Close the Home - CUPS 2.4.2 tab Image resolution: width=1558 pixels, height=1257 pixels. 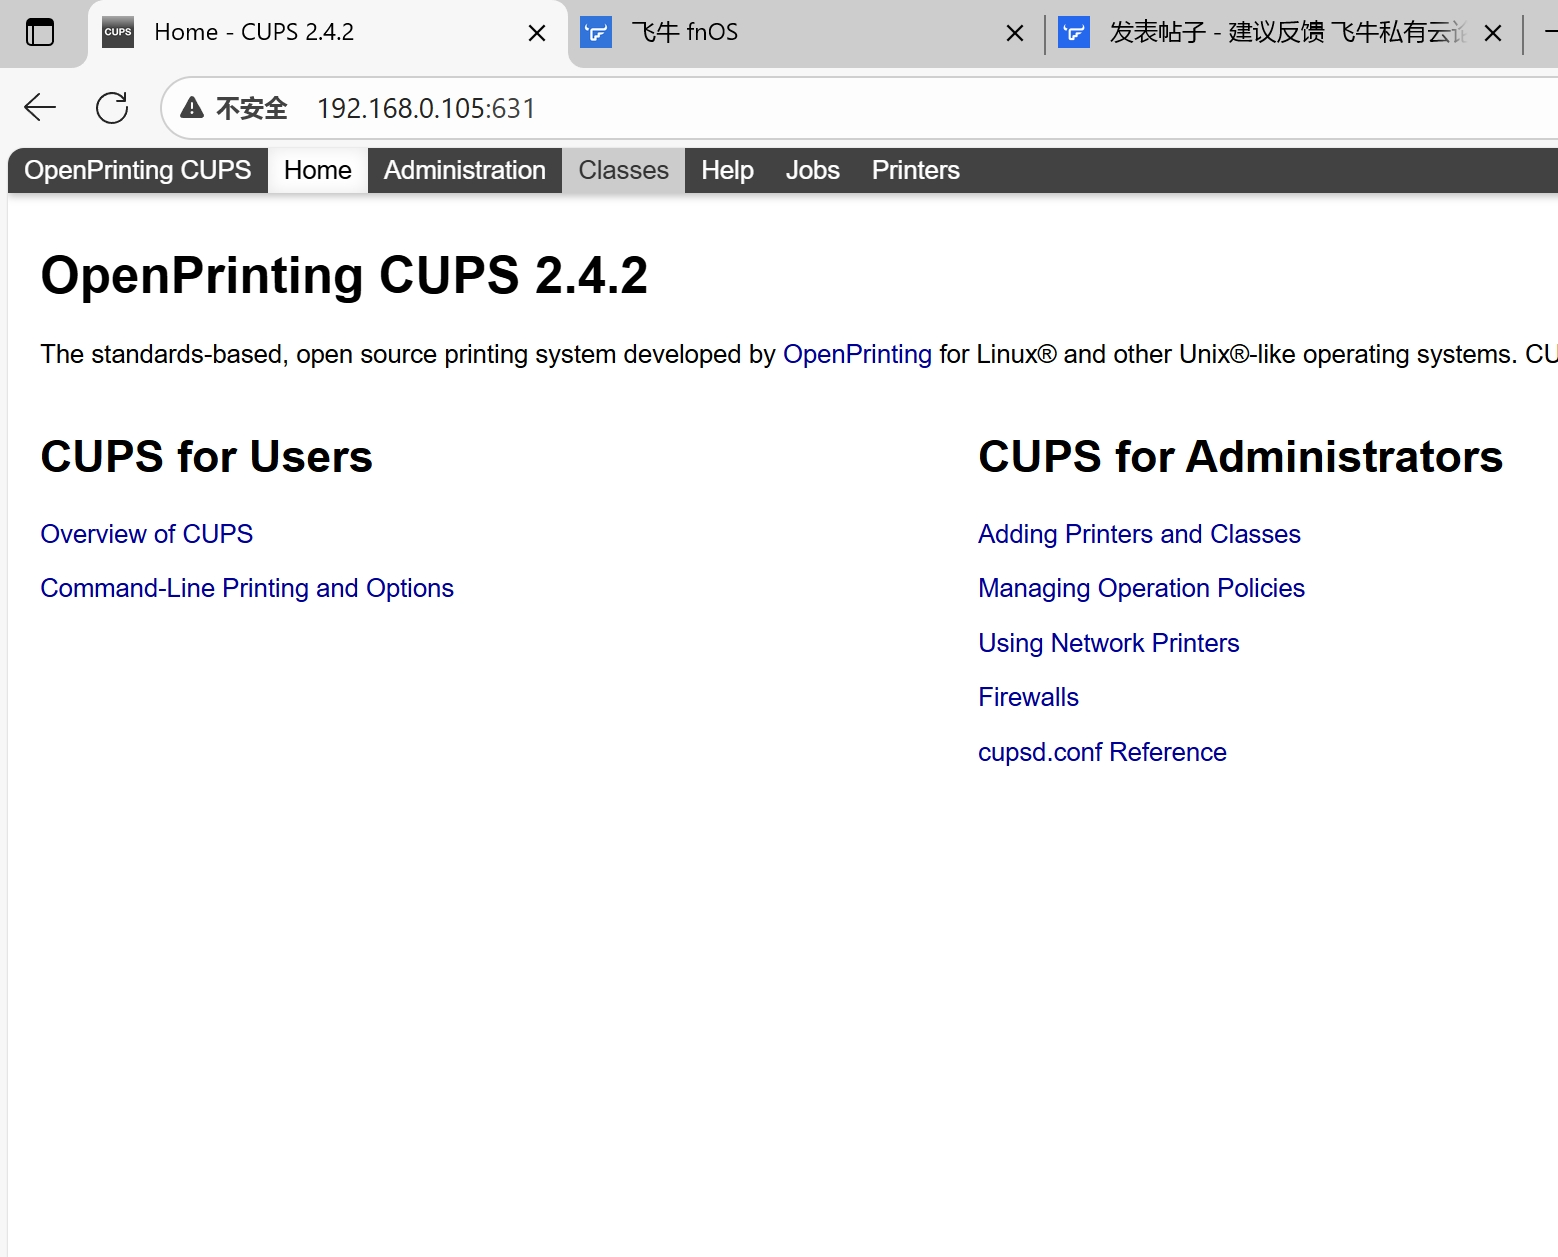[x=537, y=33]
